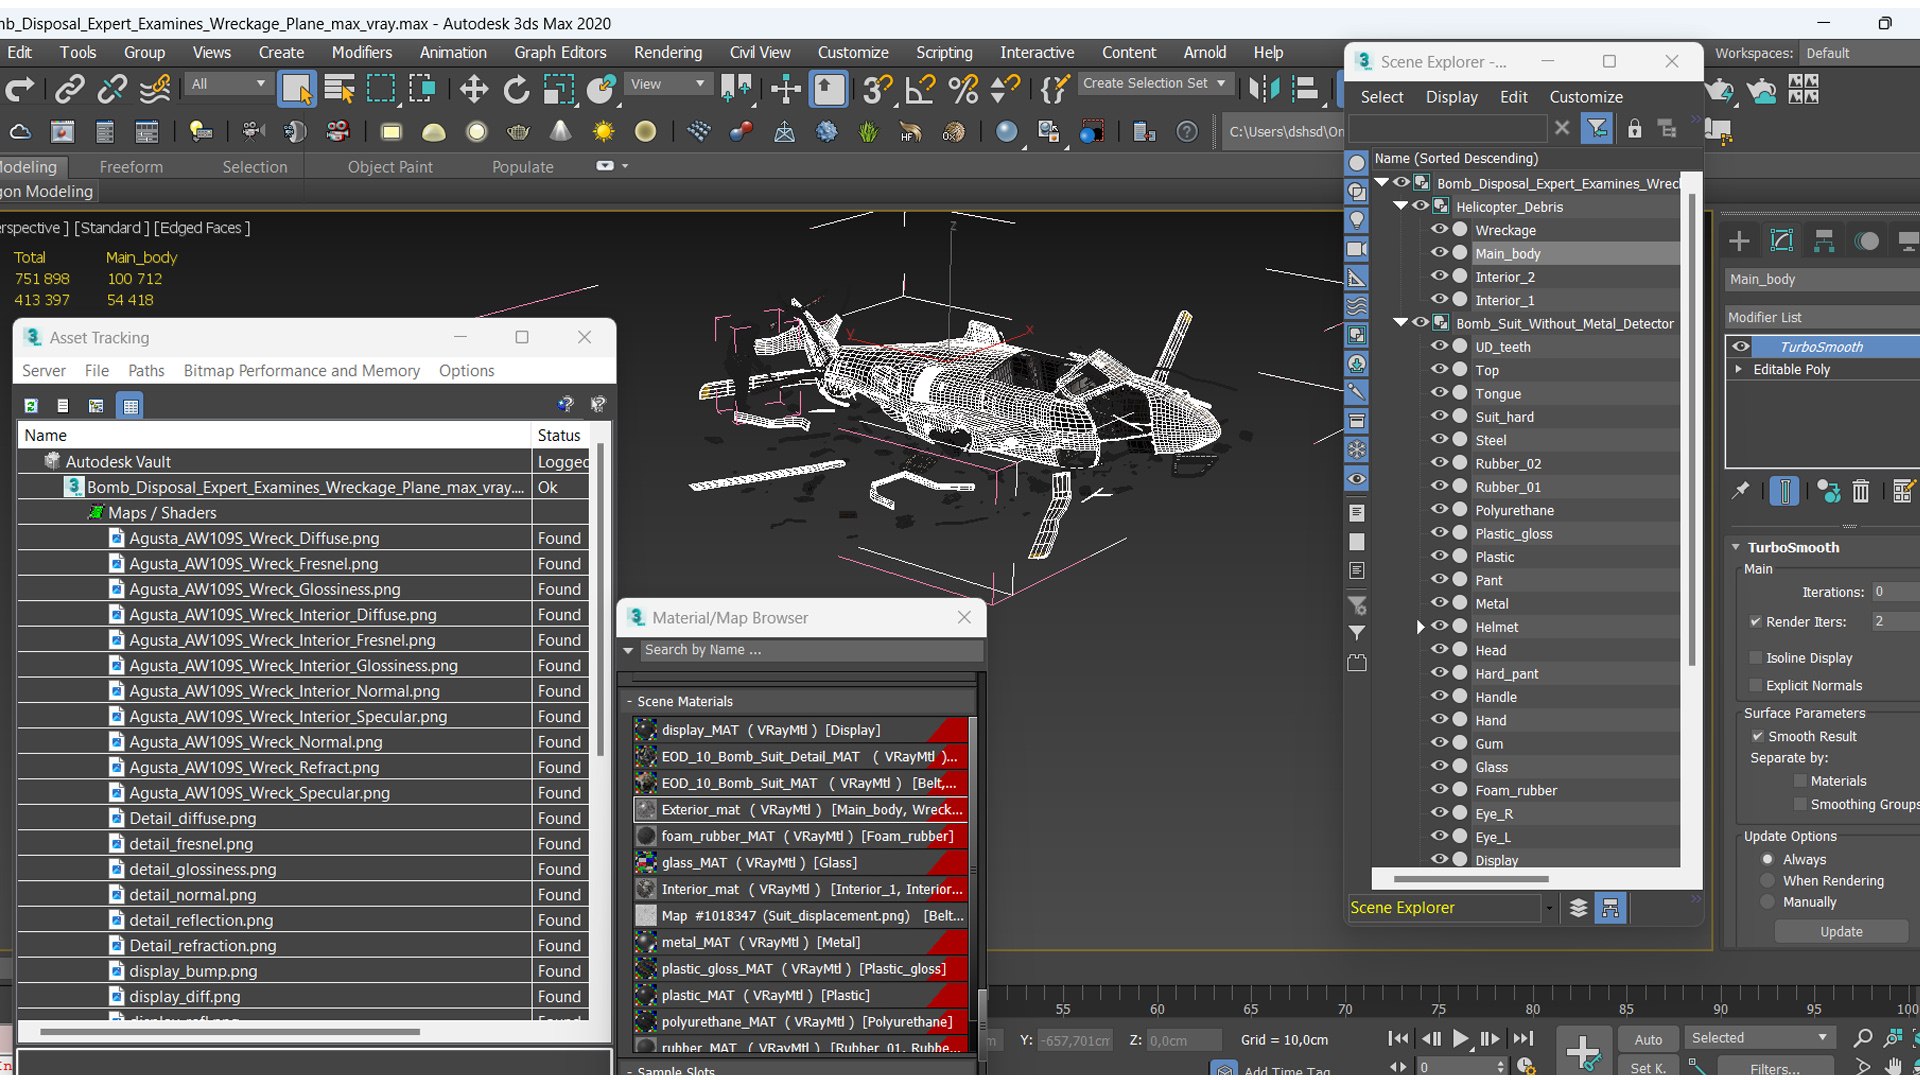Switch Asset Tracking to table view
The width and height of the screenshot is (1920, 1080).
coord(130,405)
